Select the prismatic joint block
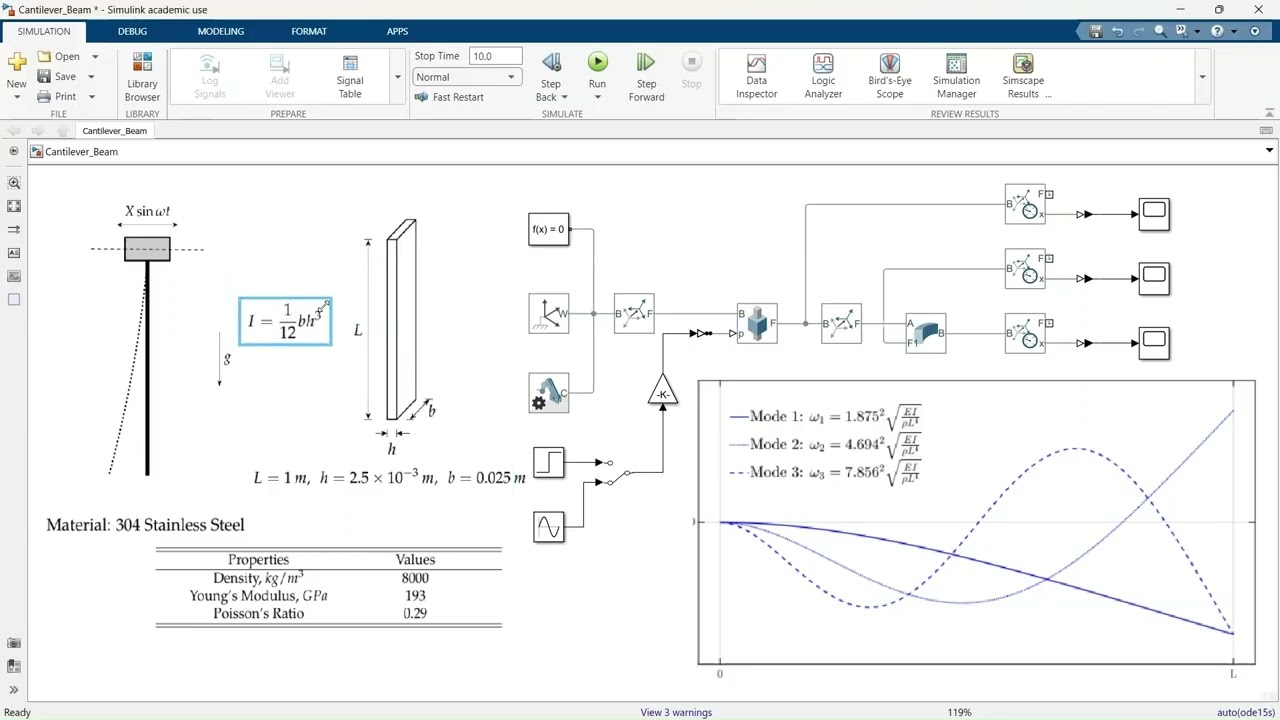The width and height of the screenshot is (1280, 720). [756, 323]
